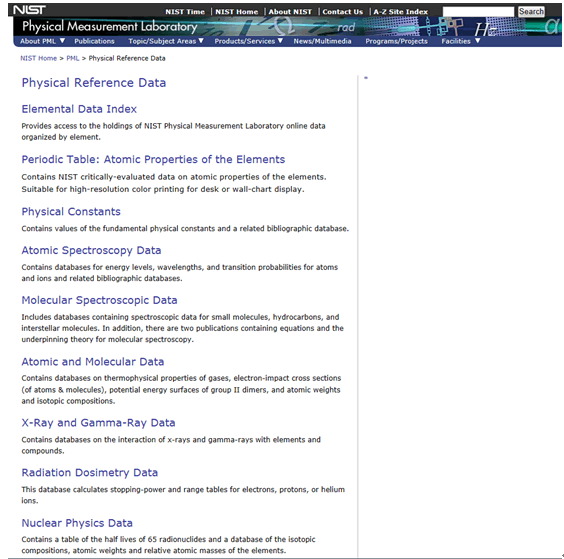The height and width of the screenshot is (559, 564).
Task: Open the About PML menu
Action: (x=38, y=41)
